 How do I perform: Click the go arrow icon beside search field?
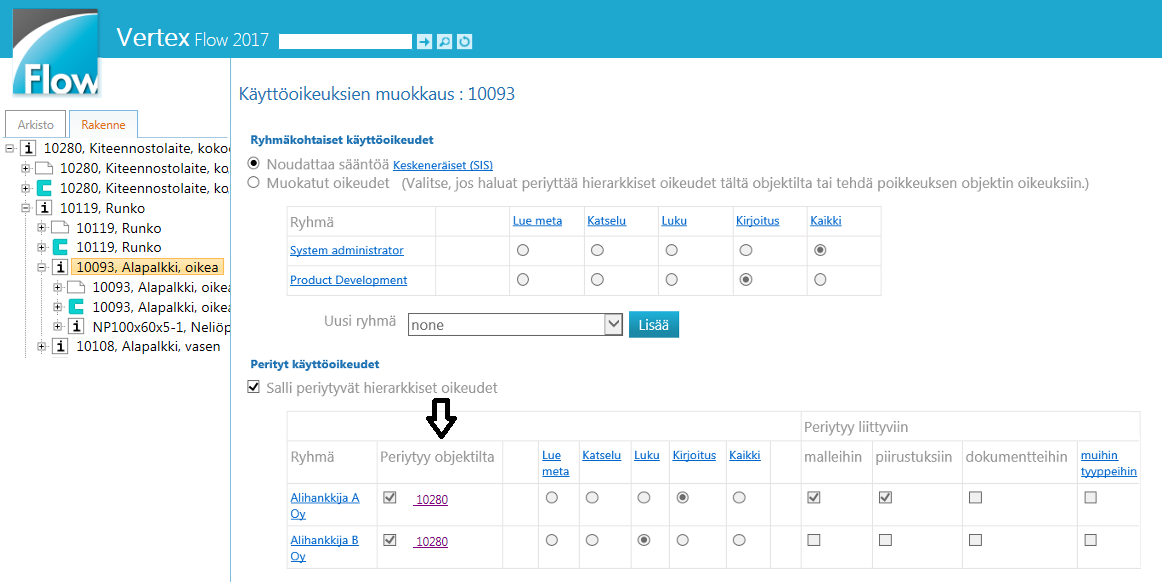(x=424, y=41)
